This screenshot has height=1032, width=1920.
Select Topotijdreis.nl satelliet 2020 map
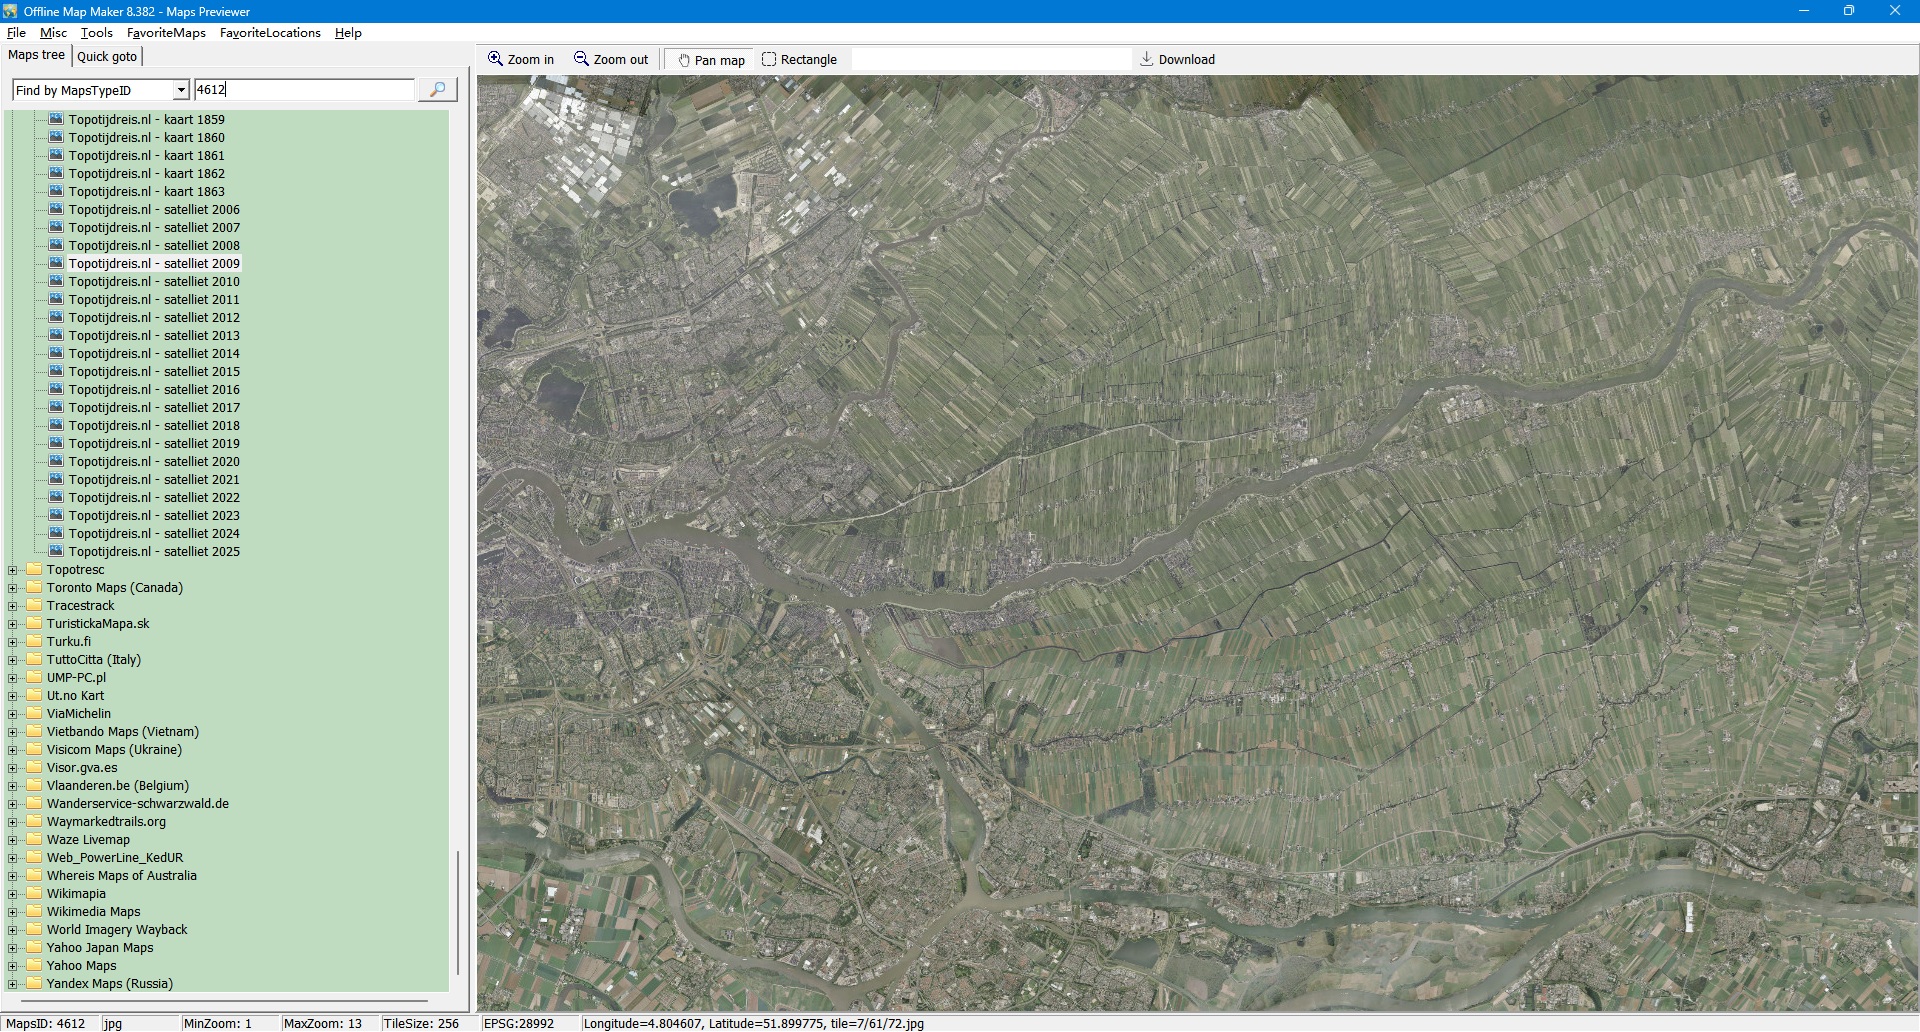(154, 462)
